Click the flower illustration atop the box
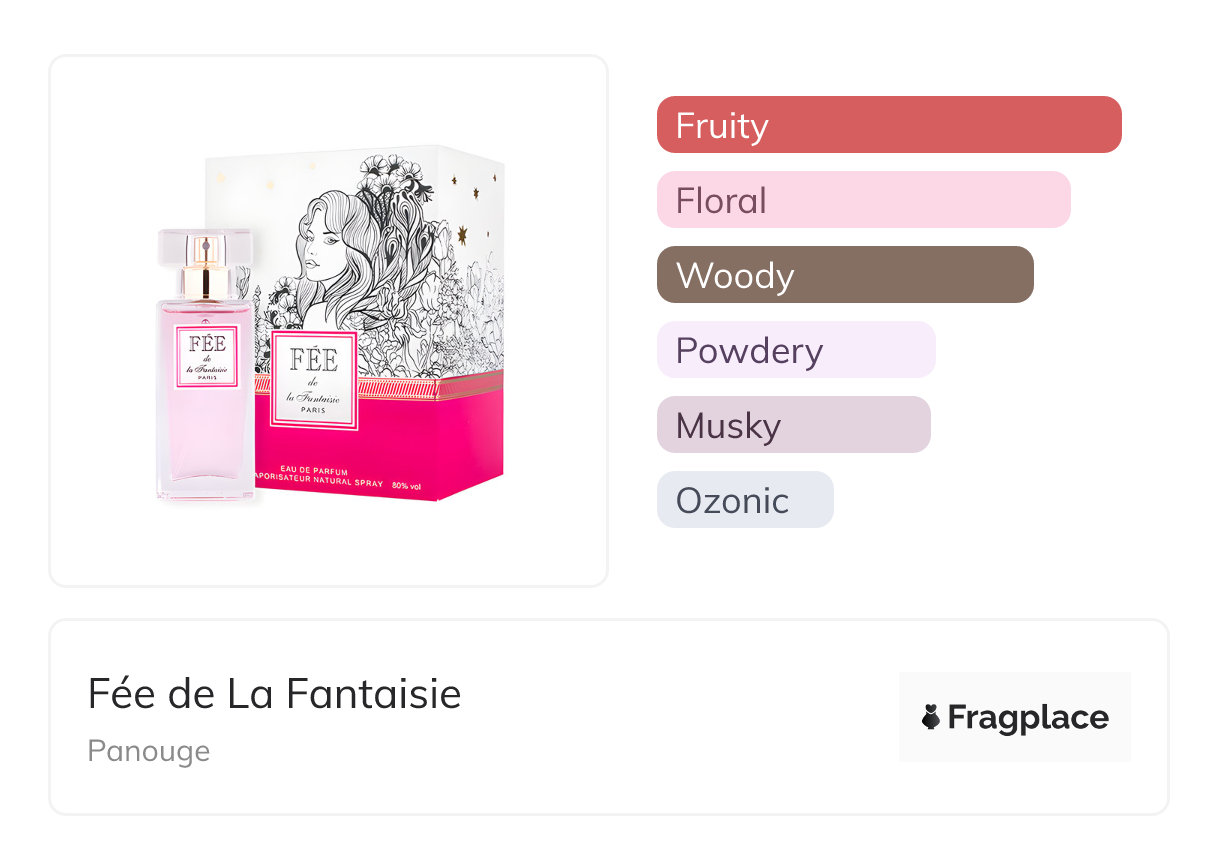1218x864 pixels. point(390,180)
